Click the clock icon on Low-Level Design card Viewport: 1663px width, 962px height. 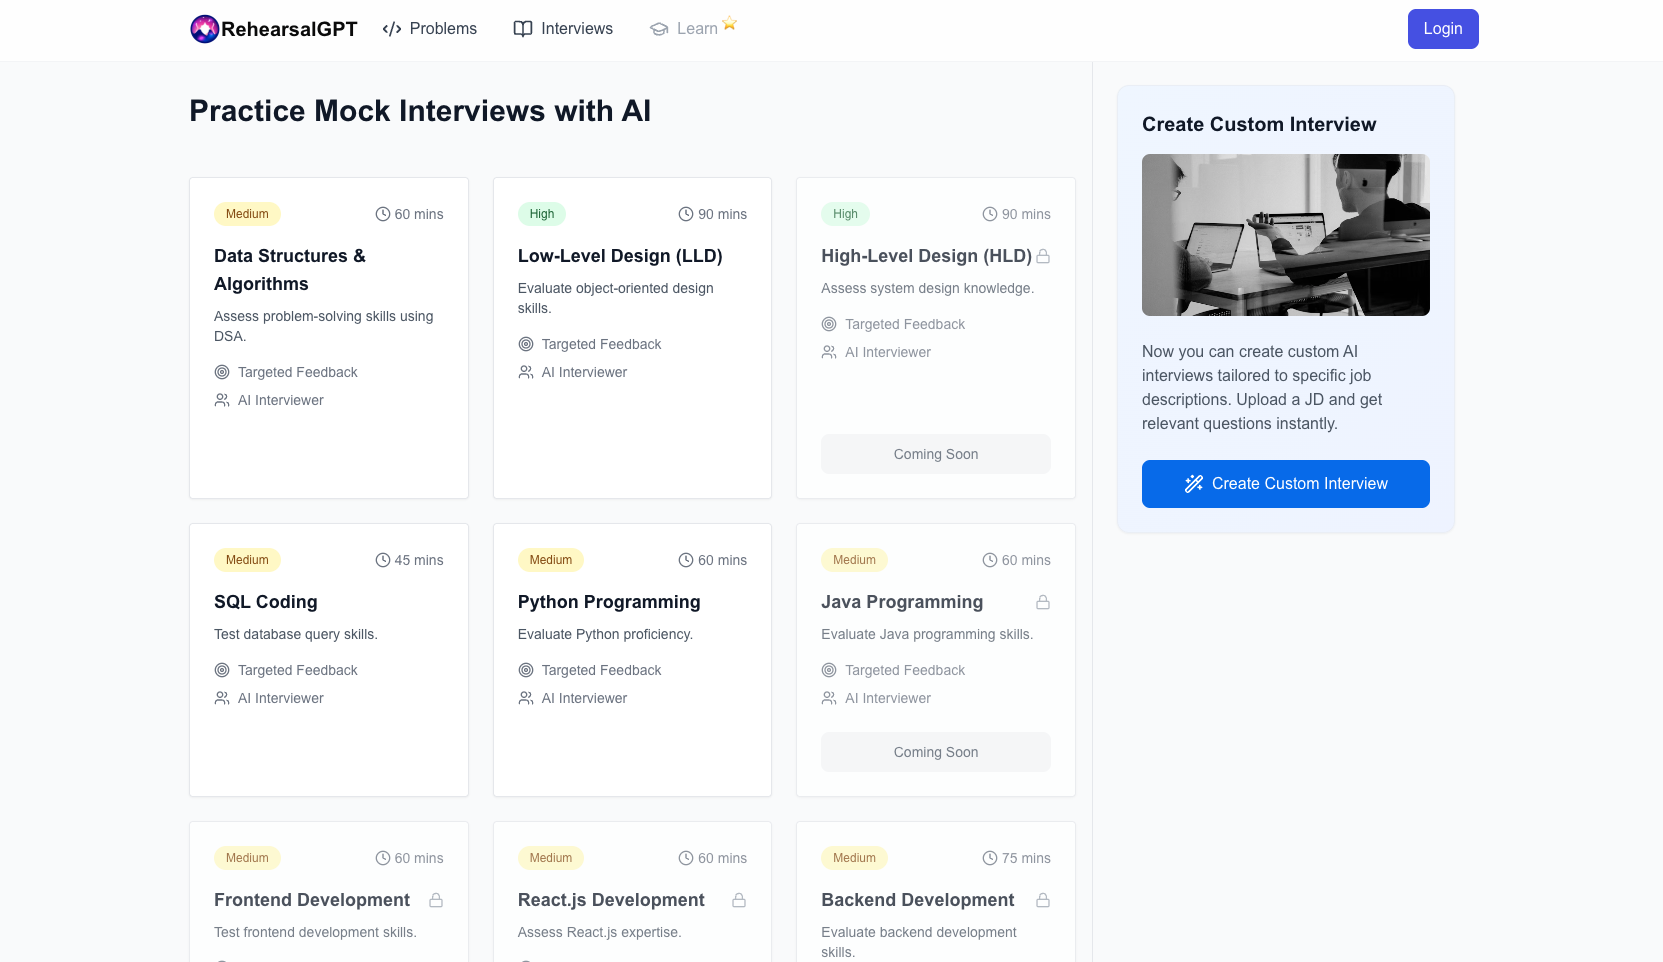(686, 214)
